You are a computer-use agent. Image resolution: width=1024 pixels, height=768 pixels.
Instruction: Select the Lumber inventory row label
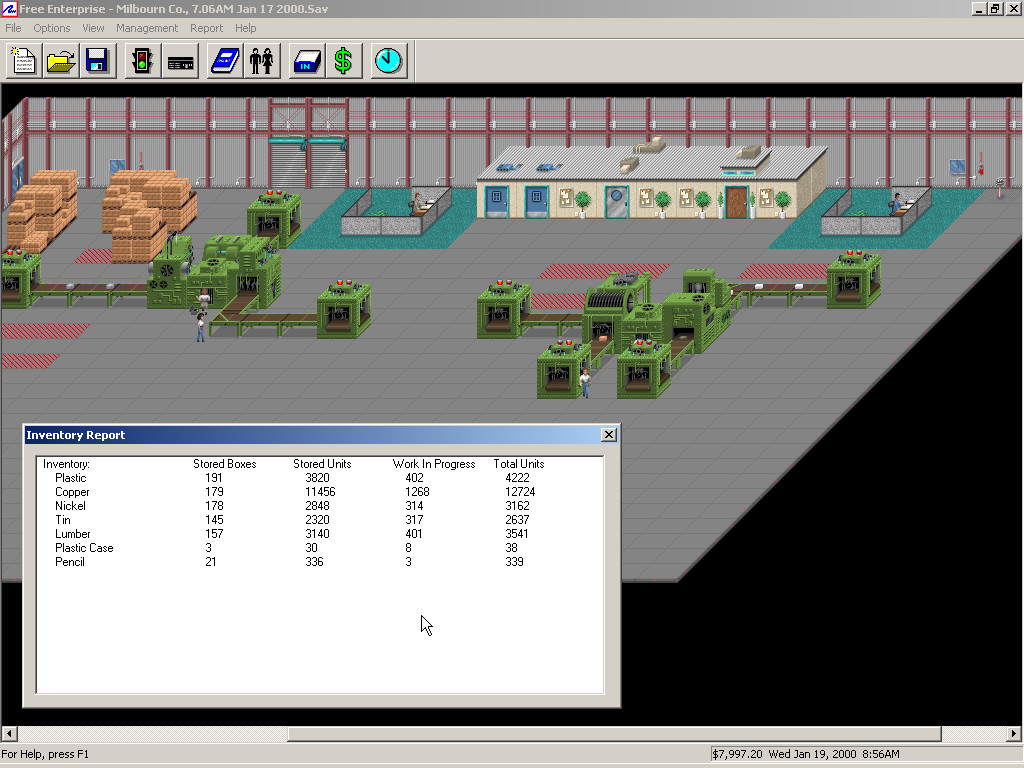tap(72, 534)
